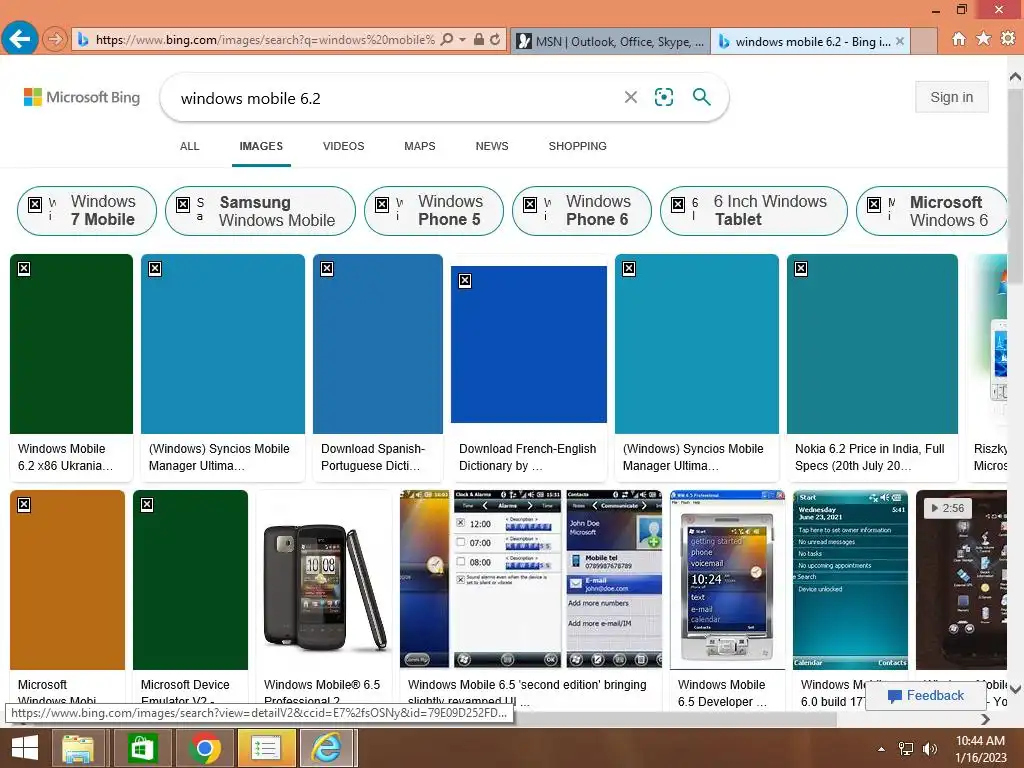This screenshot has width=1024, height=768.
Task: Click the Microsoft Bing logo
Action: tap(82, 97)
